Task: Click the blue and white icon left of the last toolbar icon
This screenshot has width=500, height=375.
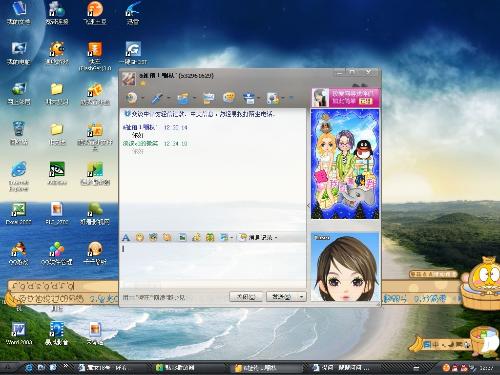Action: (x=249, y=98)
